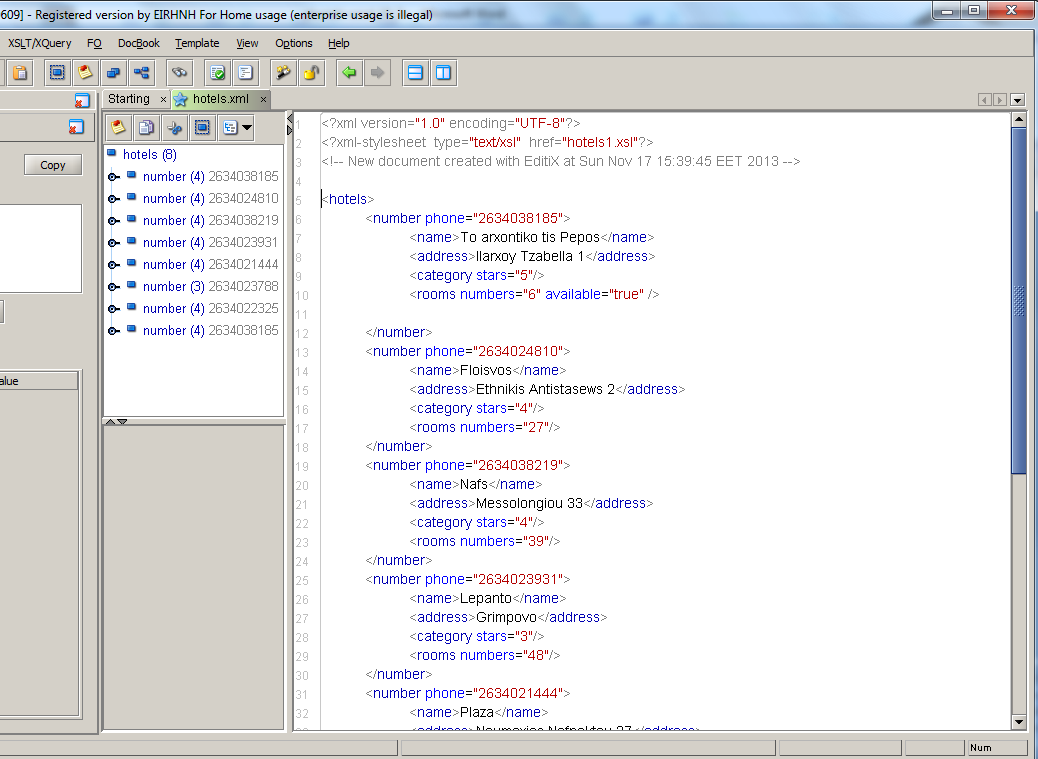
Task: Click the editor scrollbar up arrow
Action: click(1019, 120)
